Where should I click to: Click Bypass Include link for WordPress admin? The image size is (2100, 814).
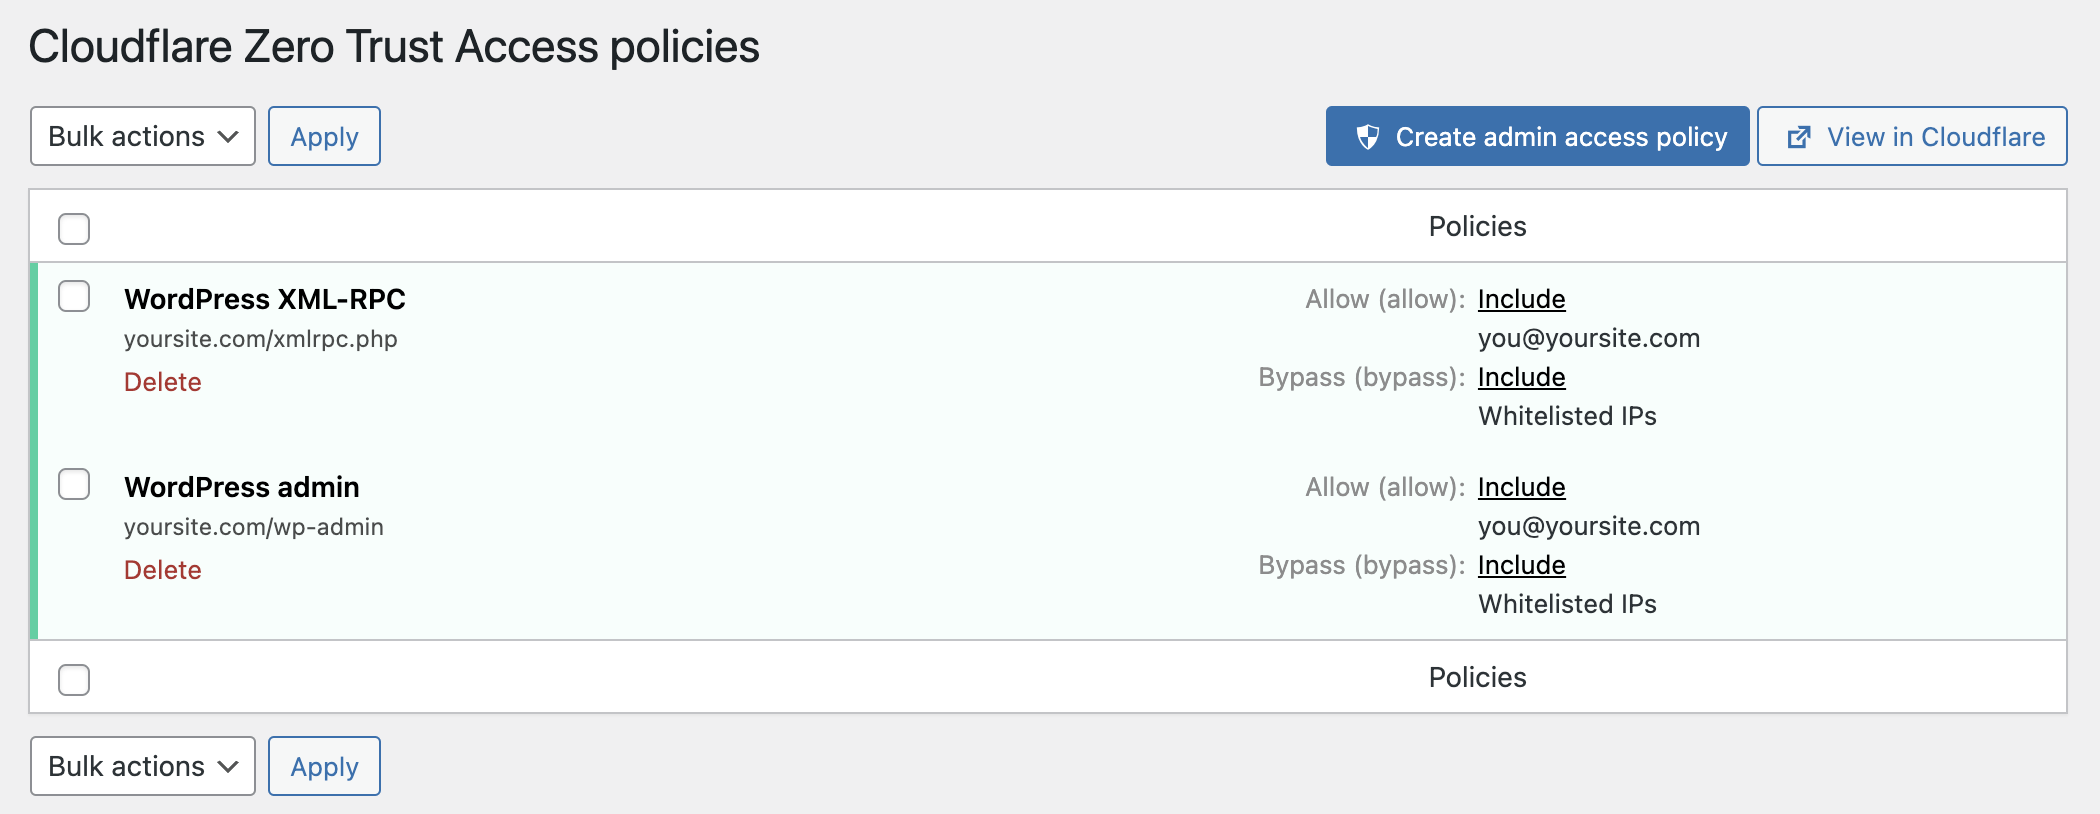click(1522, 565)
